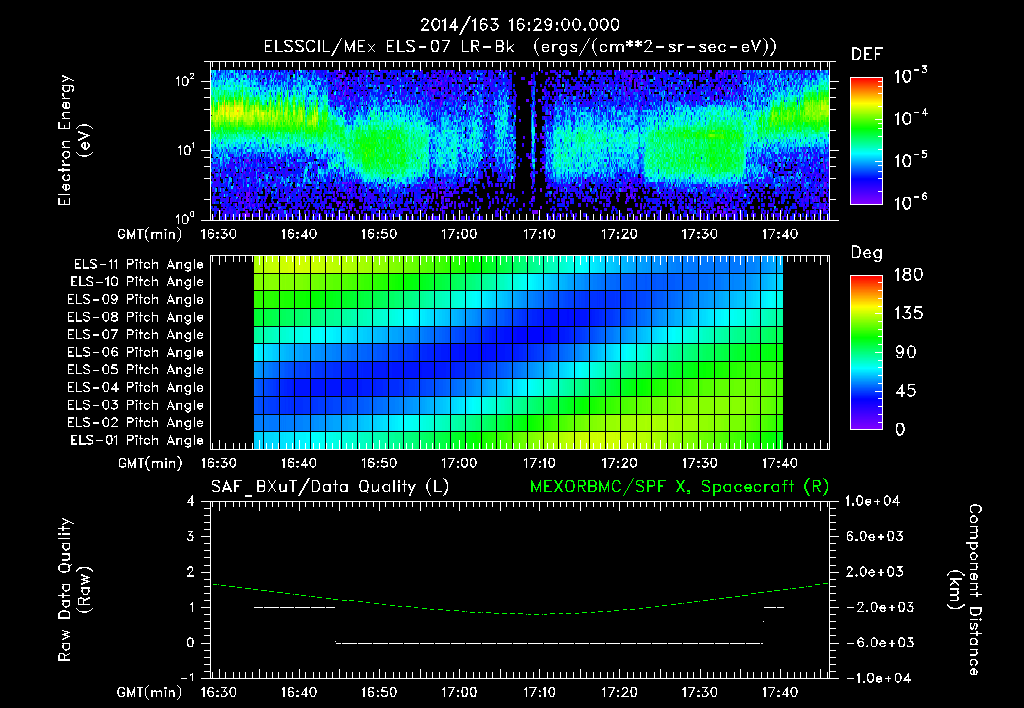Select the ELS-09 Pitch Angle row label
Image resolution: width=1024 pixels, height=708 pixels.
136,300
